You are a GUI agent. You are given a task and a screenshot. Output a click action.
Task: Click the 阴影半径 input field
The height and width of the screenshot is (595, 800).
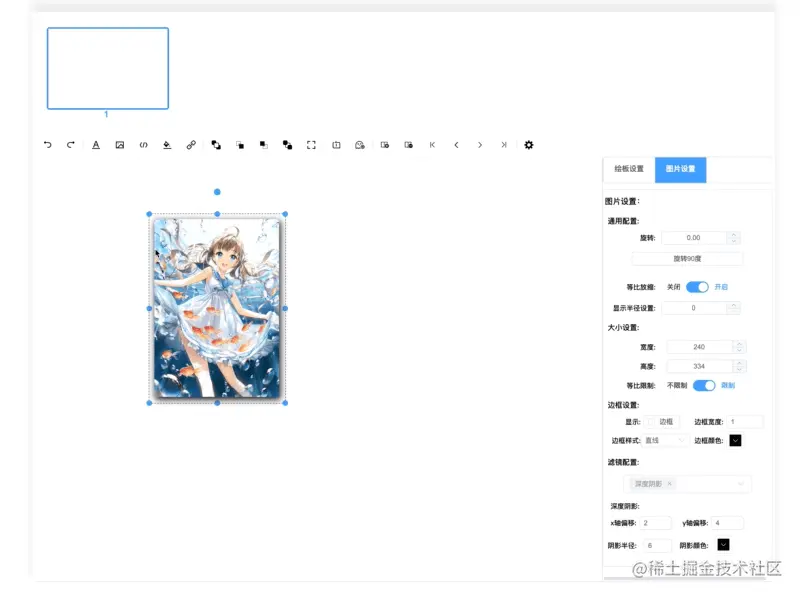pyautogui.click(x=657, y=546)
